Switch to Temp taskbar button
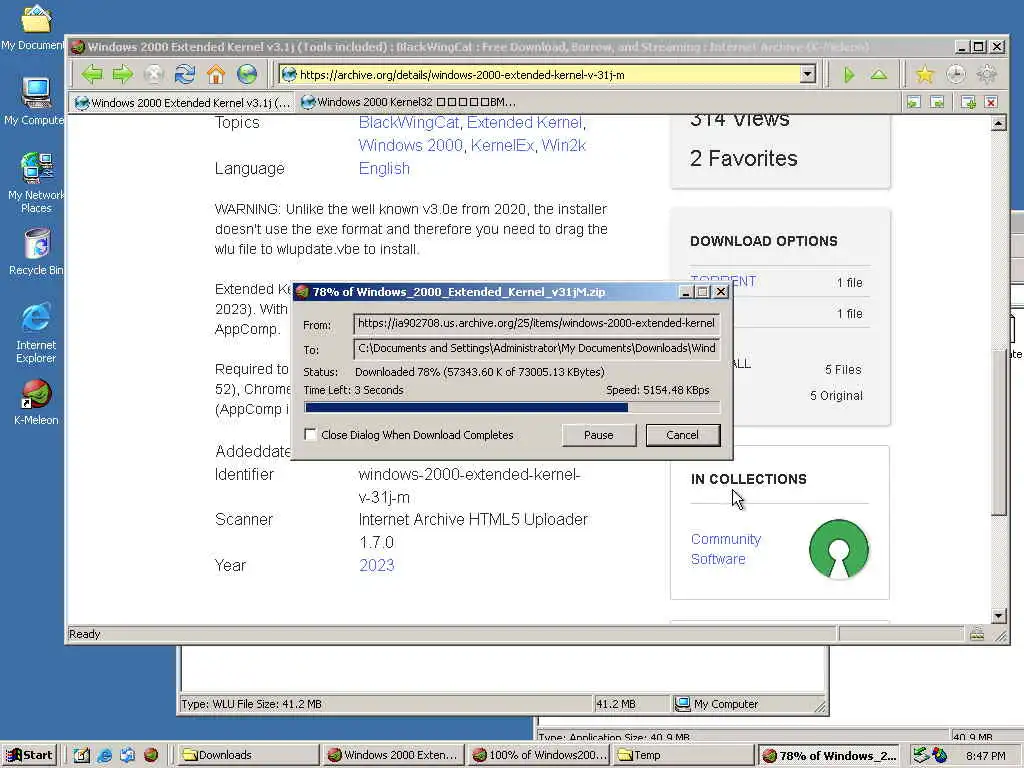This screenshot has width=1024, height=768. pyautogui.click(x=684, y=755)
